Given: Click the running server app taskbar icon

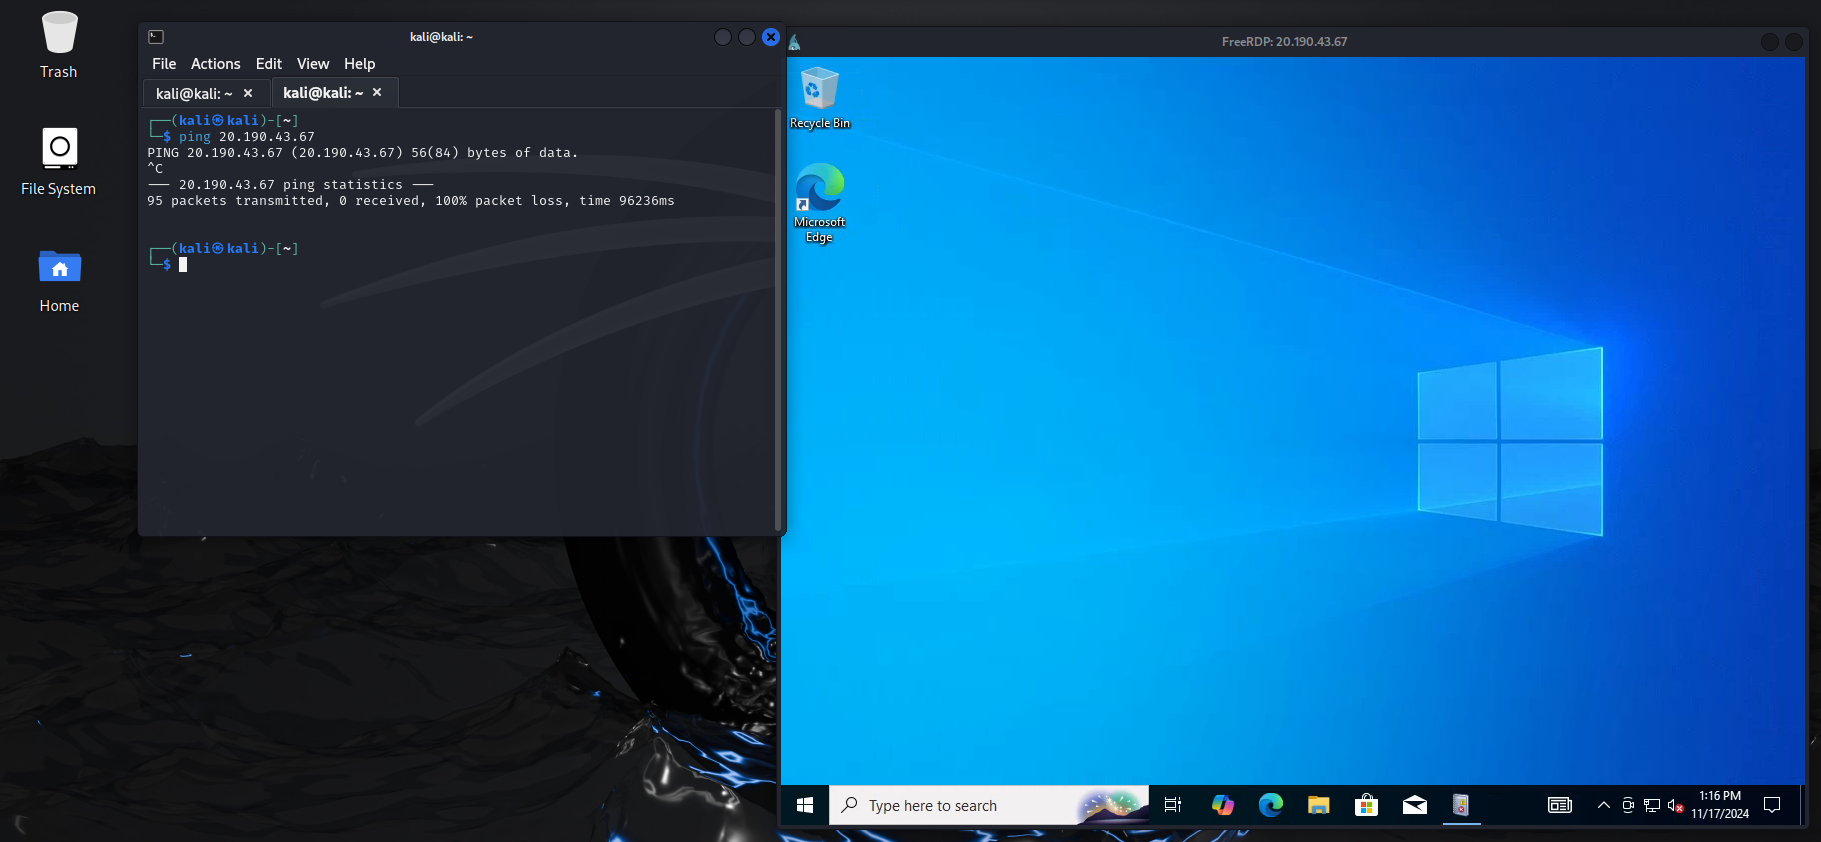Looking at the screenshot, I should pyautogui.click(x=1461, y=805).
